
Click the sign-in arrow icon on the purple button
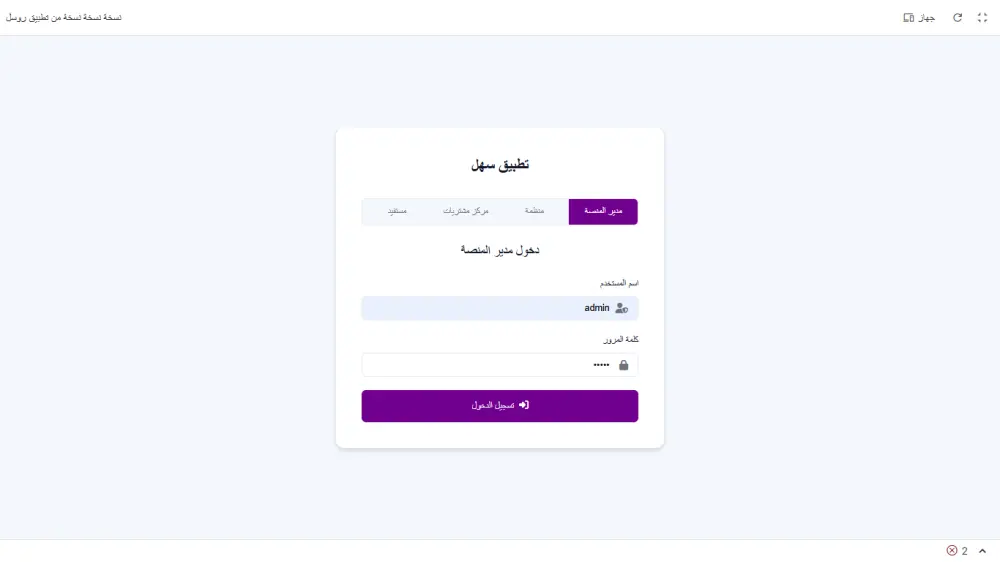click(x=523, y=405)
